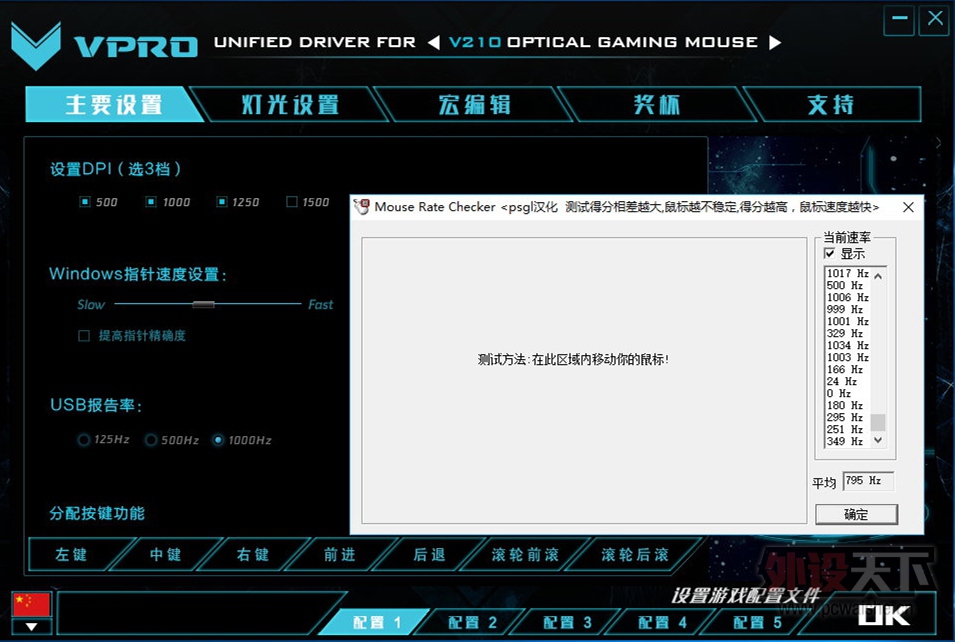Open 灯光设置 tab
Image resolution: width=955 pixels, height=642 pixels.
click(x=290, y=104)
